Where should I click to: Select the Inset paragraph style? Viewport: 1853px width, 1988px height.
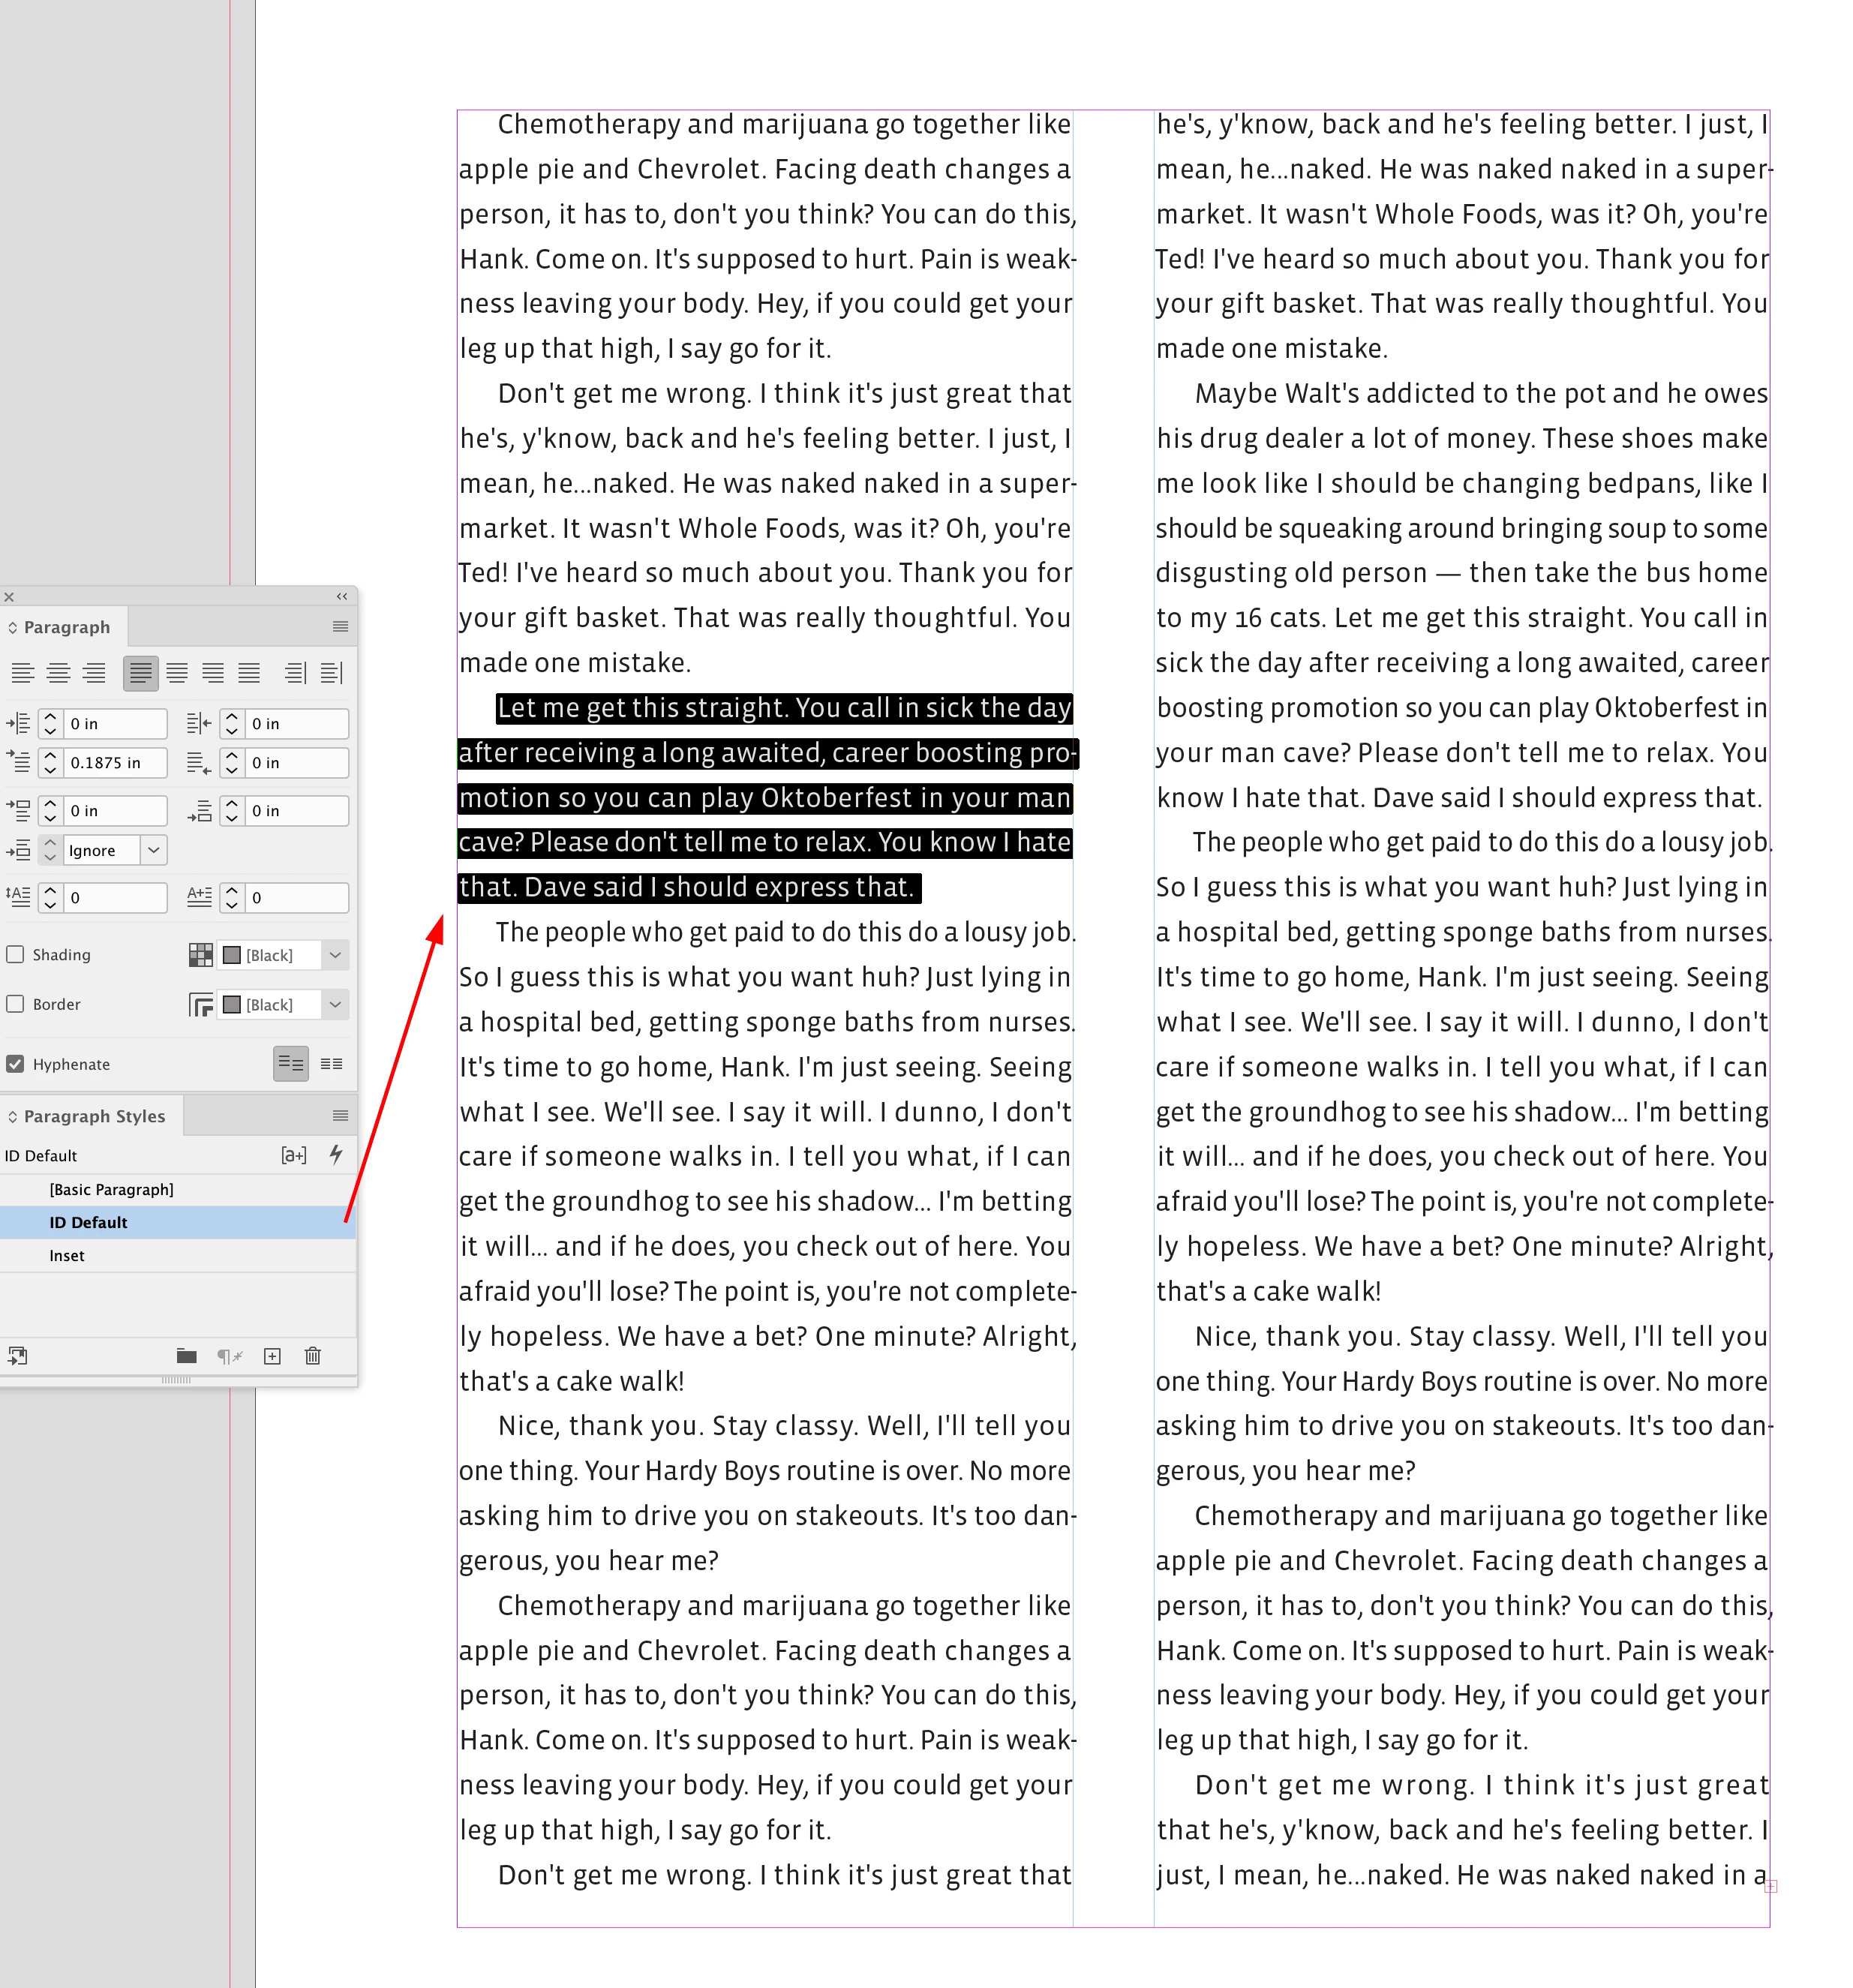point(67,1256)
